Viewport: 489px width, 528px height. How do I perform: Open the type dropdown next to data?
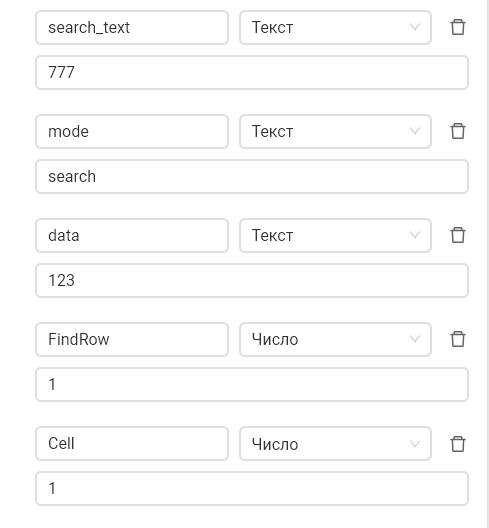(x=335, y=235)
